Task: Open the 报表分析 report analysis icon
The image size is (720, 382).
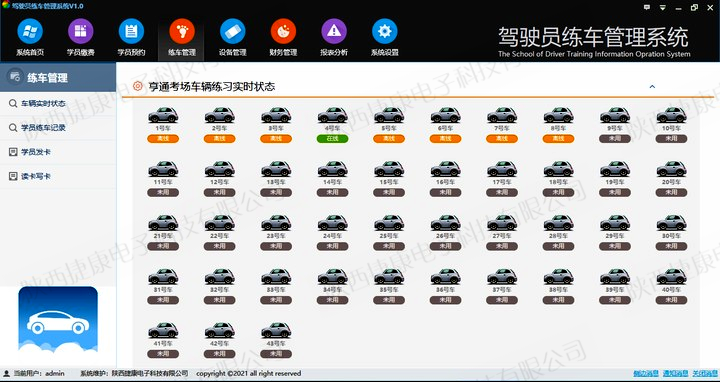Action: point(334,32)
